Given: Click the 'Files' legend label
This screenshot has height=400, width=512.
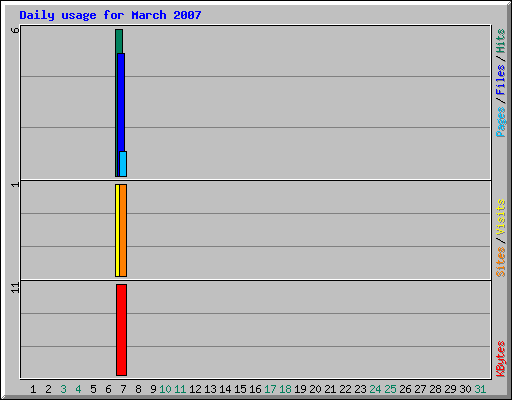Looking at the screenshot, I should coord(500,80).
